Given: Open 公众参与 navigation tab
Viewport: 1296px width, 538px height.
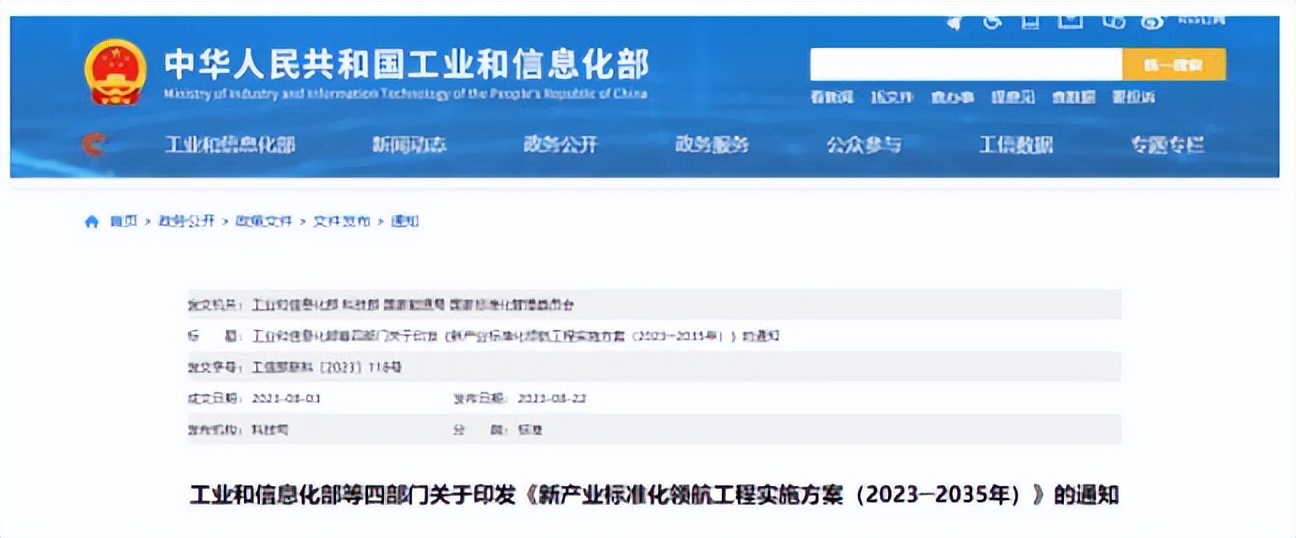Looking at the screenshot, I should [864, 145].
